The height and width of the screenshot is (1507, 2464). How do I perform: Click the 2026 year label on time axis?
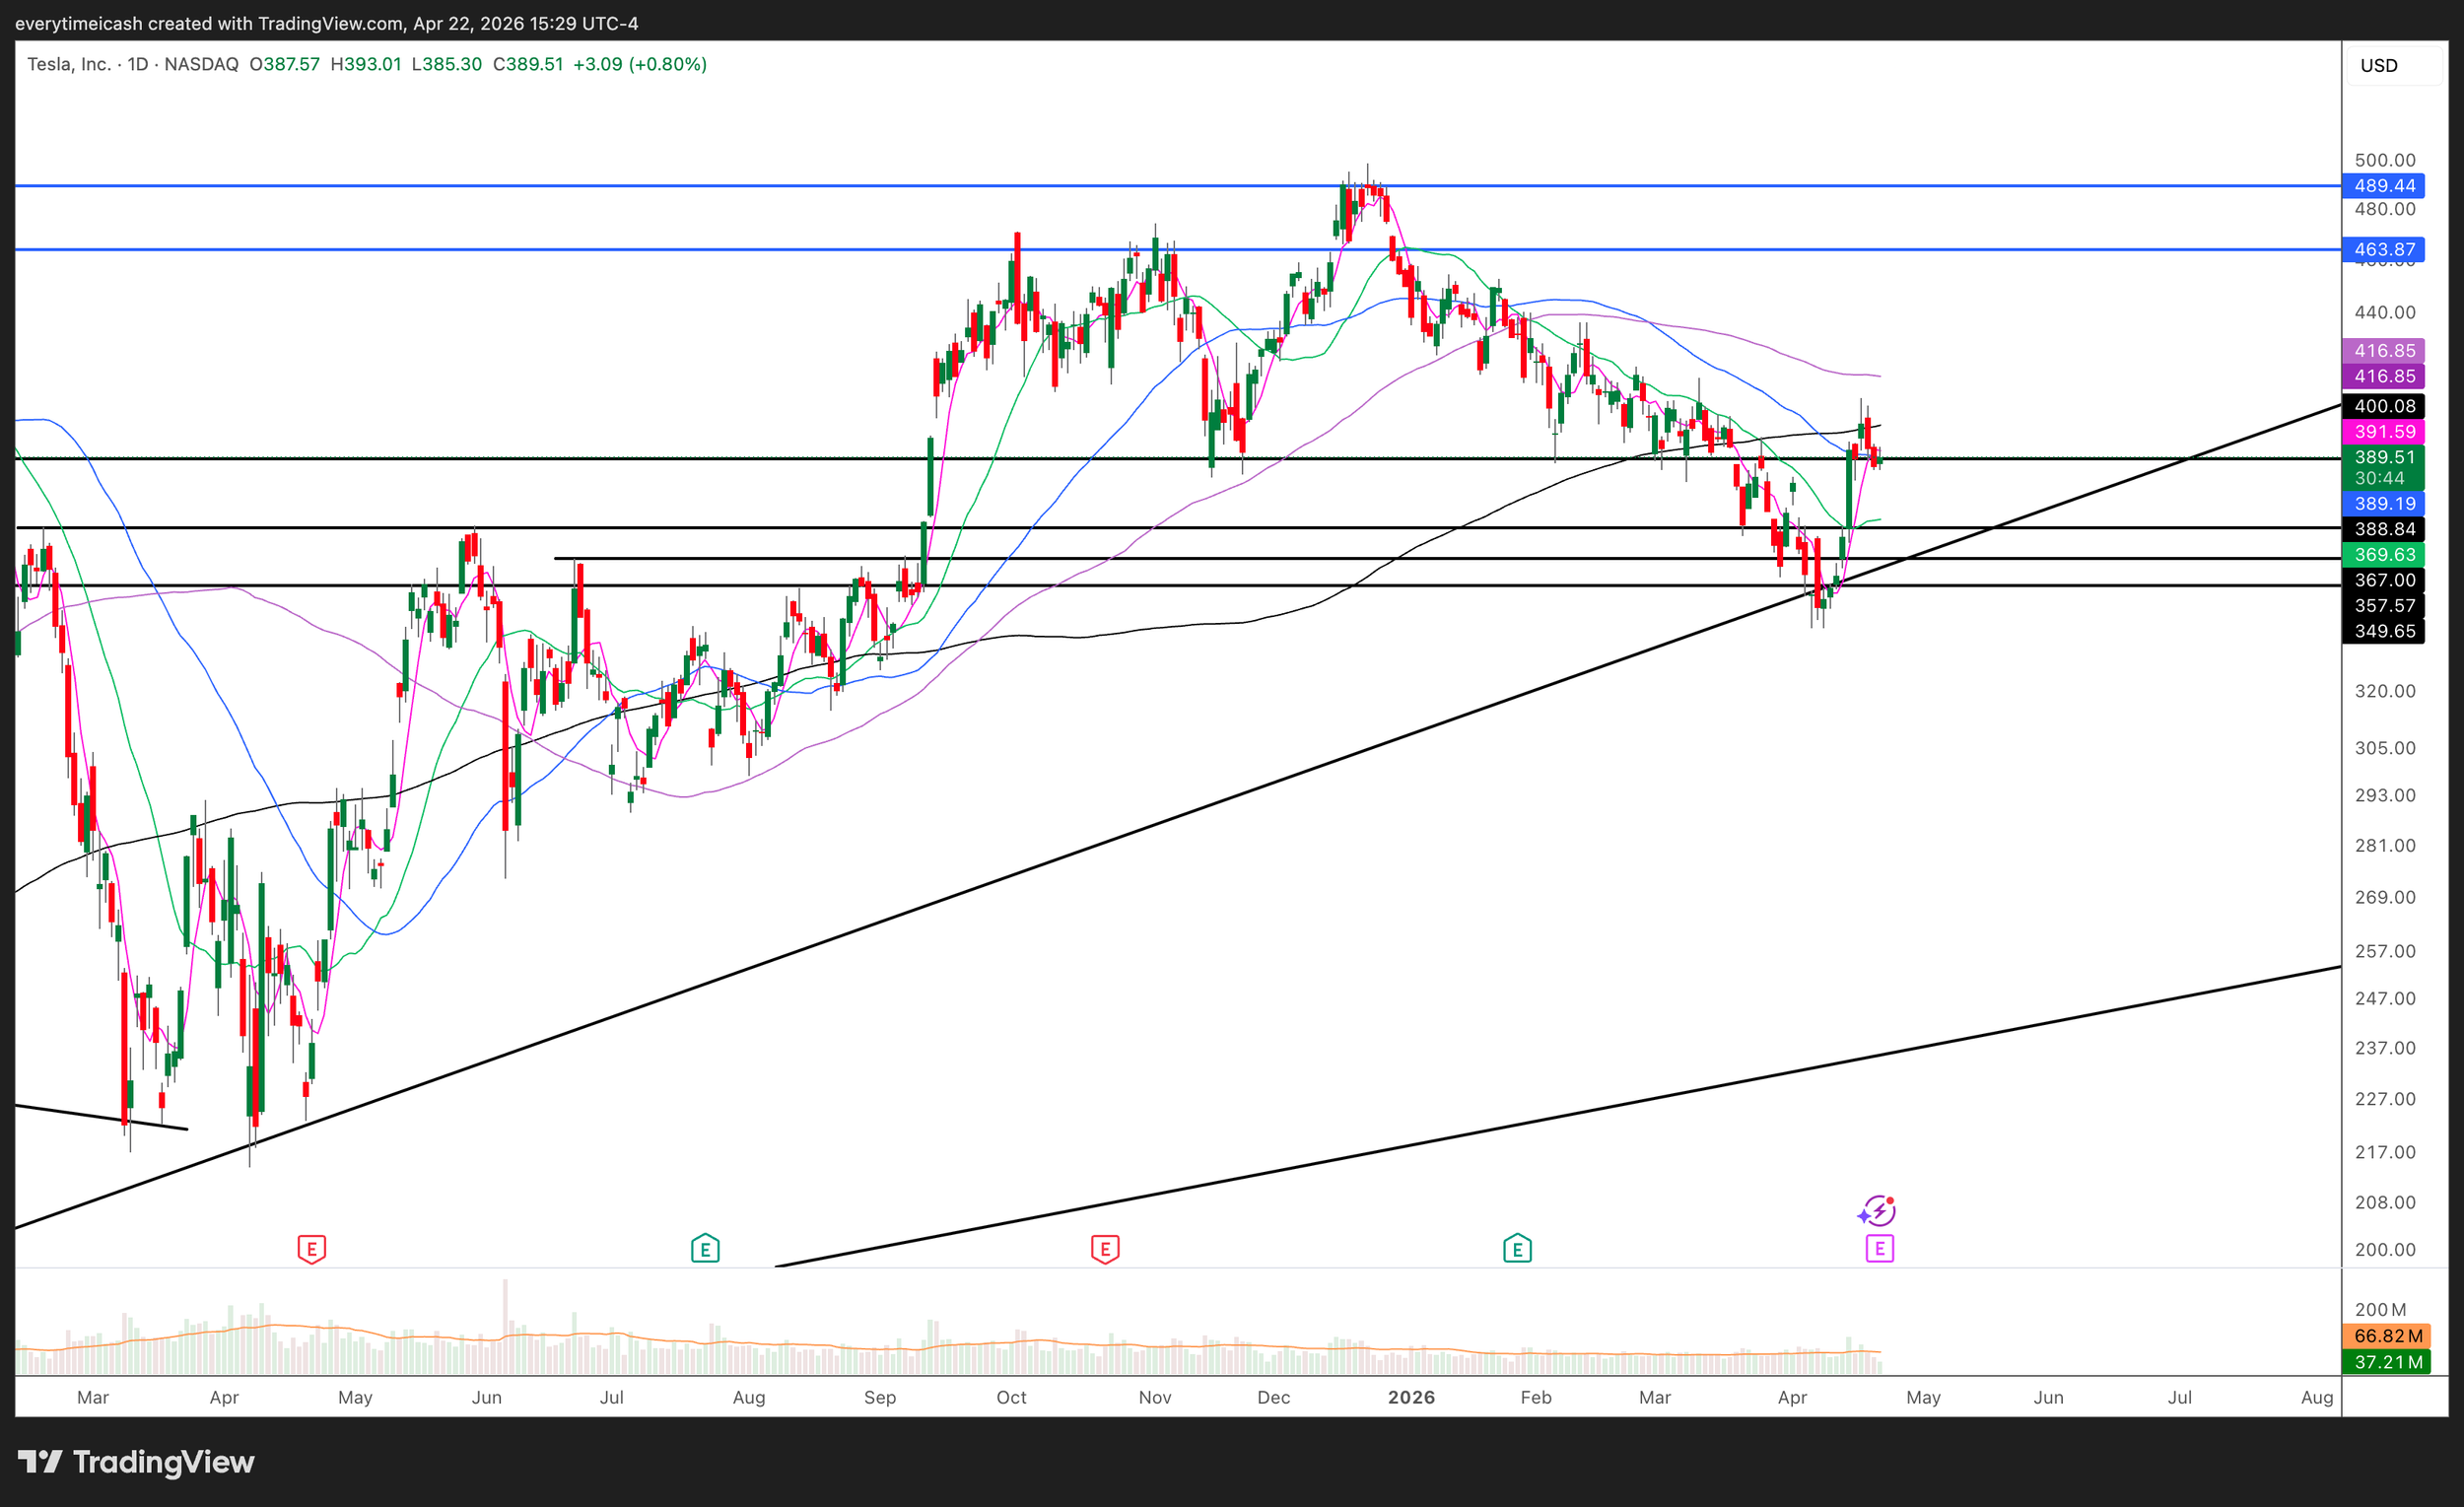click(1411, 1397)
